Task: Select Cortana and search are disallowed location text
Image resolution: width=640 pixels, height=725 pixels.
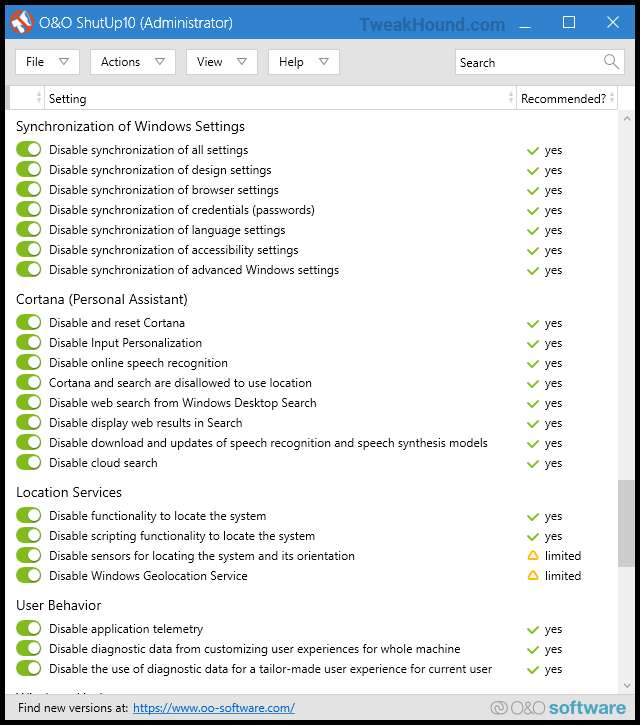Action: tap(180, 383)
